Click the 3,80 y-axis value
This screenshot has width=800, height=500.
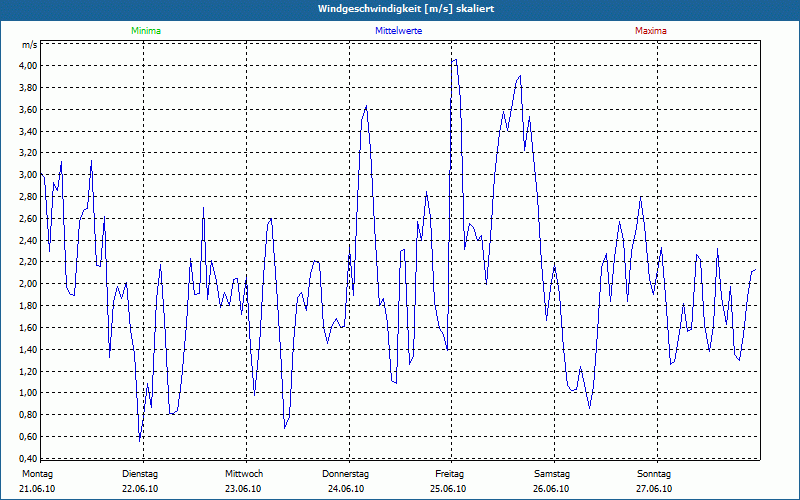pos(29,87)
